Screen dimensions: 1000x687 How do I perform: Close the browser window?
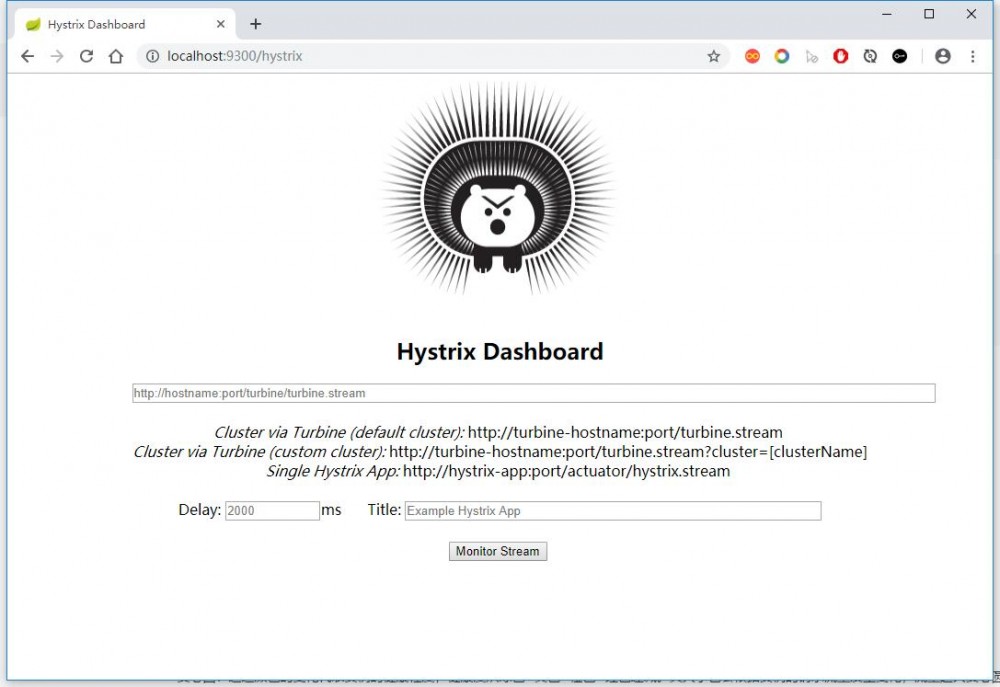click(x=971, y=14)
